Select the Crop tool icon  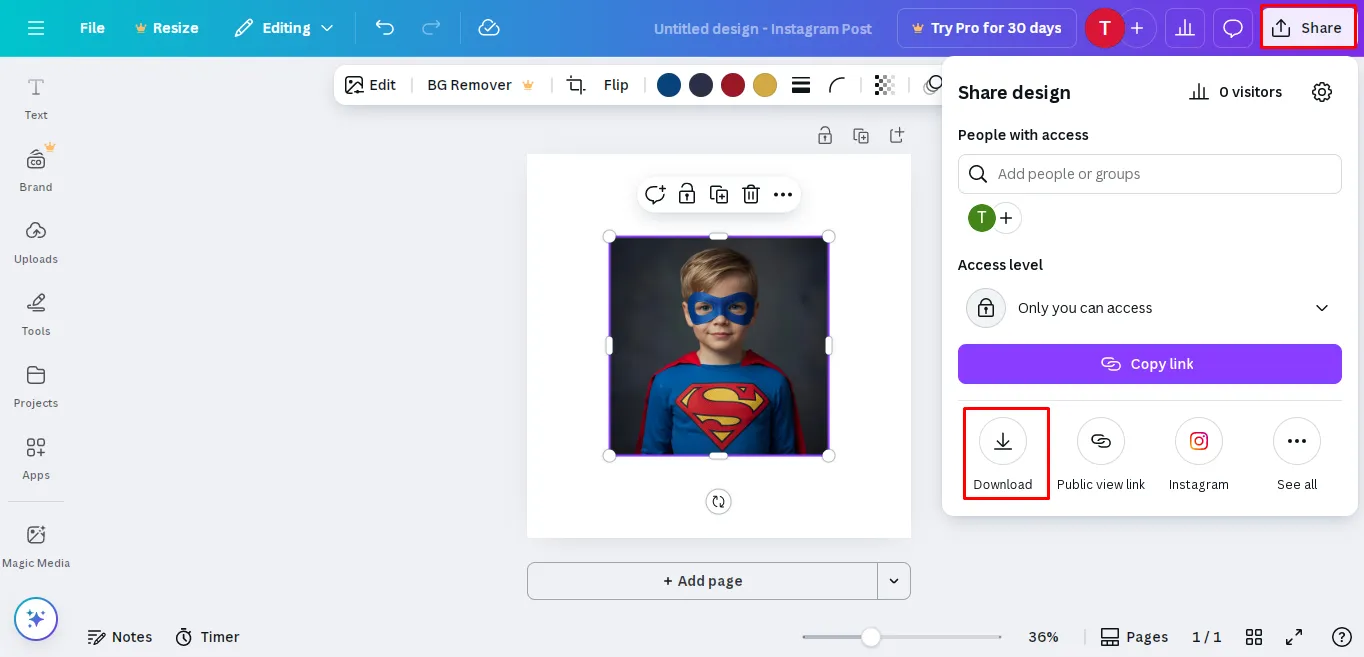point(576,85)
